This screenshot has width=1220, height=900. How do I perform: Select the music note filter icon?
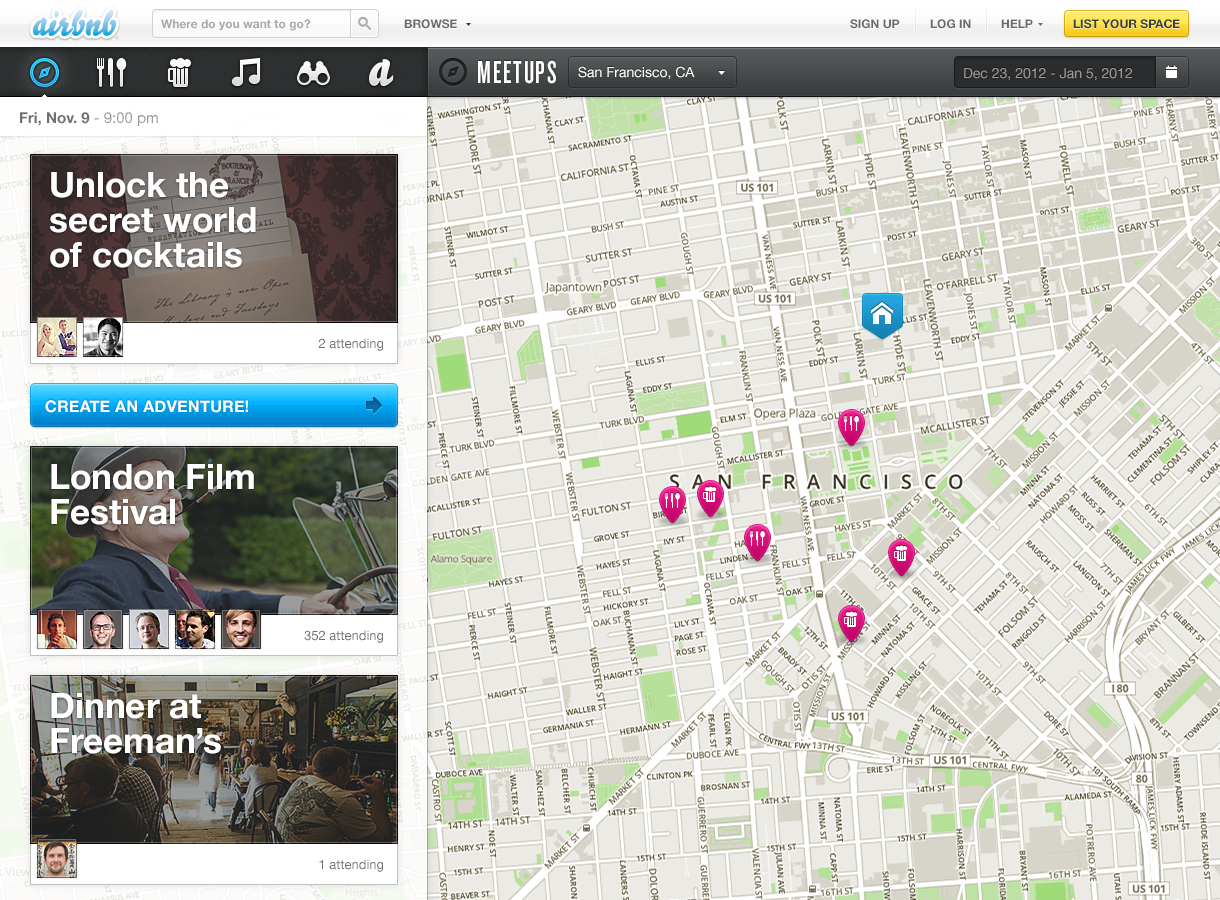245,71
